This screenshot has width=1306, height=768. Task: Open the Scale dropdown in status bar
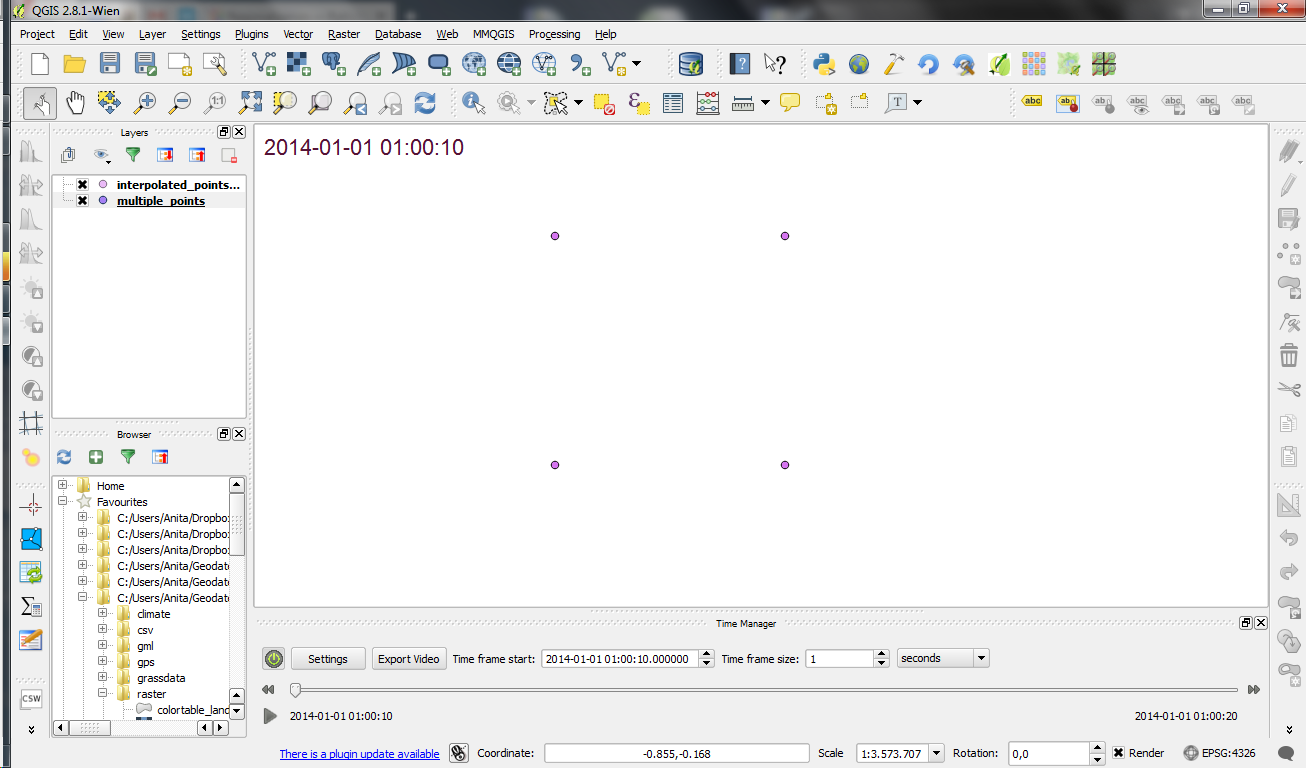[936, 753]
